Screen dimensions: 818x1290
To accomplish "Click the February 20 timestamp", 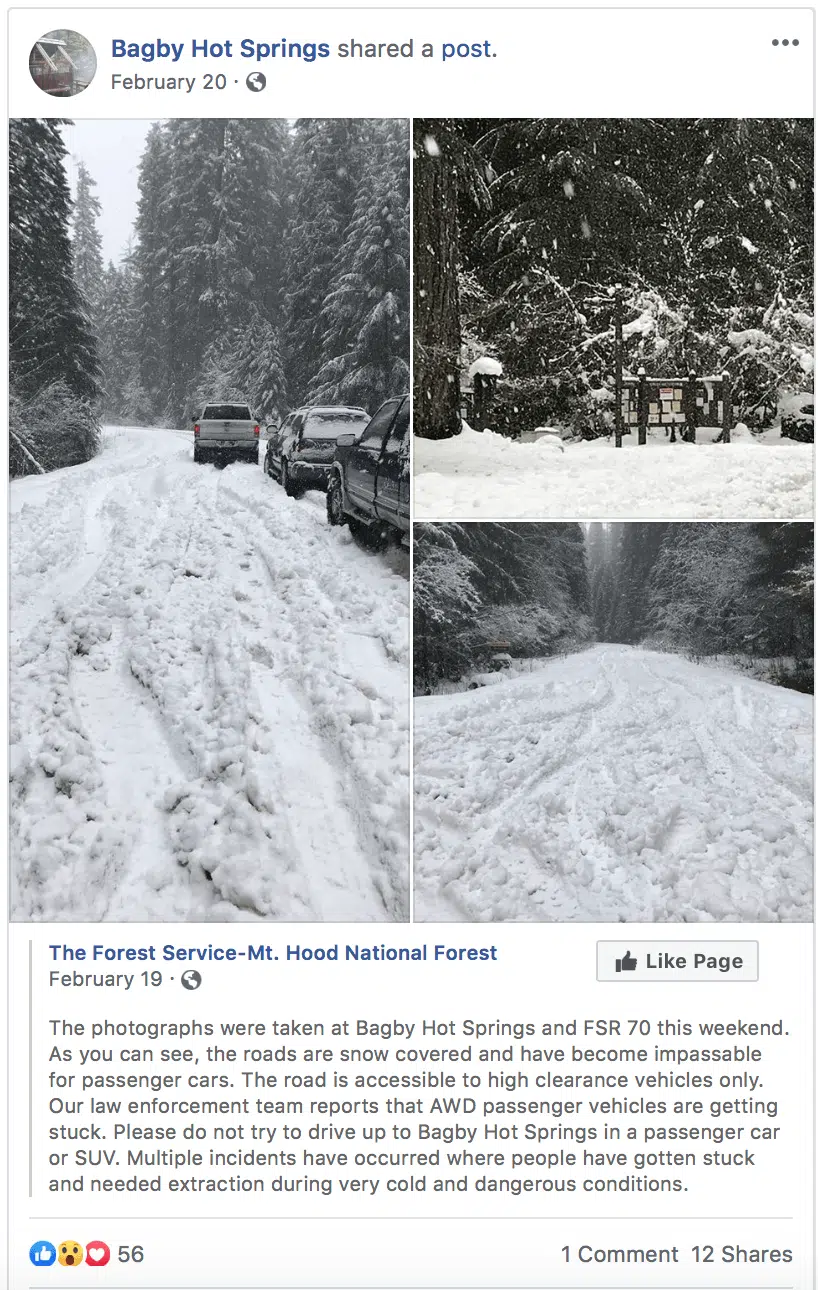I will (x=168, y=82).
